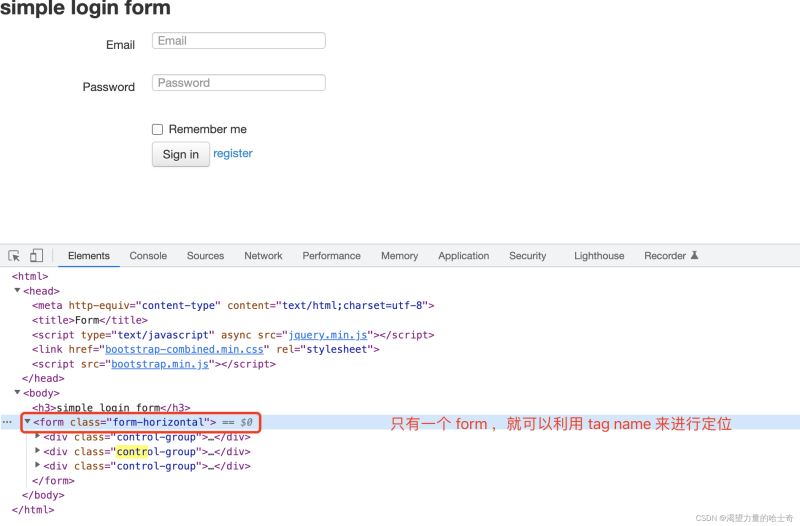Open the Network tab
Screen dimensions: 800x526
[x=263, y=256]
